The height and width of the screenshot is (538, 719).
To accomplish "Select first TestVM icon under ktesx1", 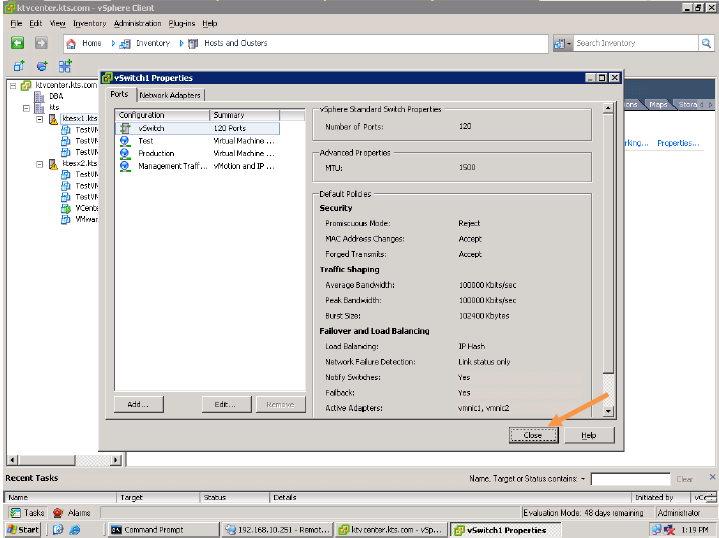I will tap(66, 130).
